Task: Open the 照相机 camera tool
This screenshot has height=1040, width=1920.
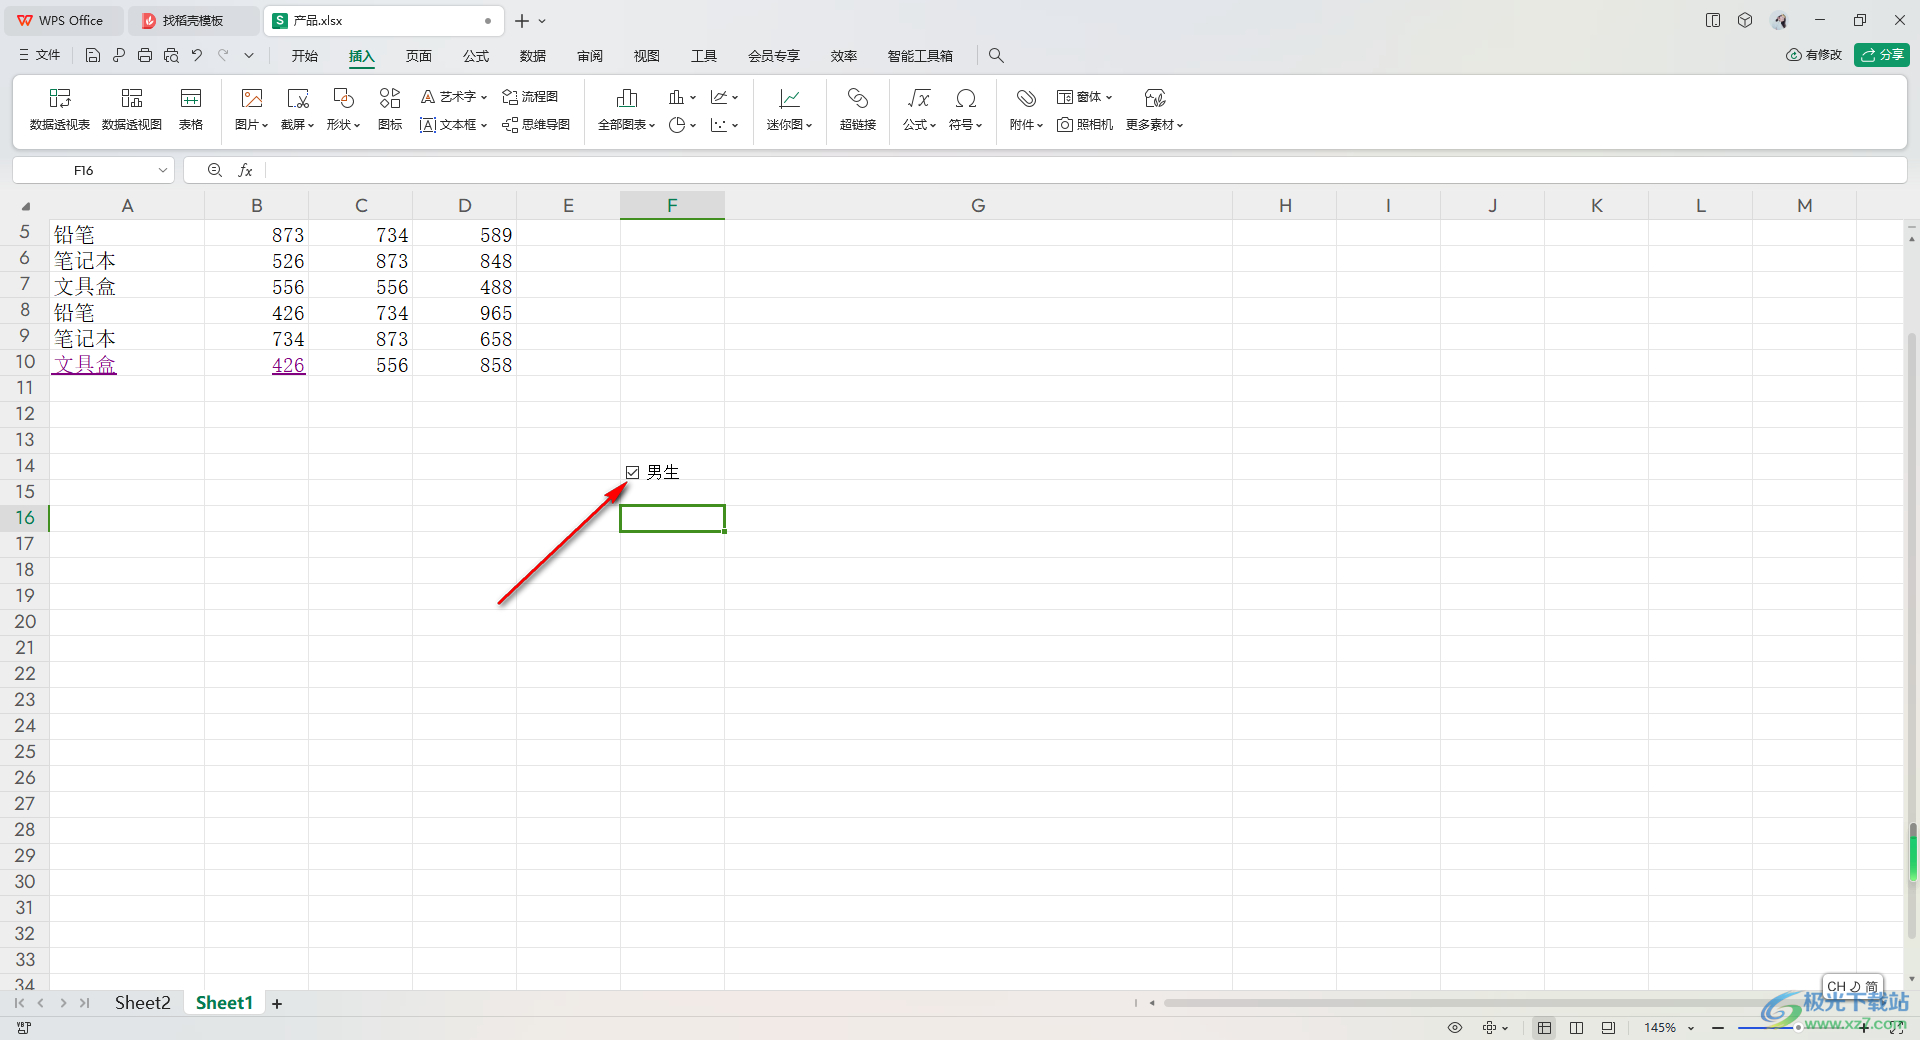Action: [x=1085, y=125]
